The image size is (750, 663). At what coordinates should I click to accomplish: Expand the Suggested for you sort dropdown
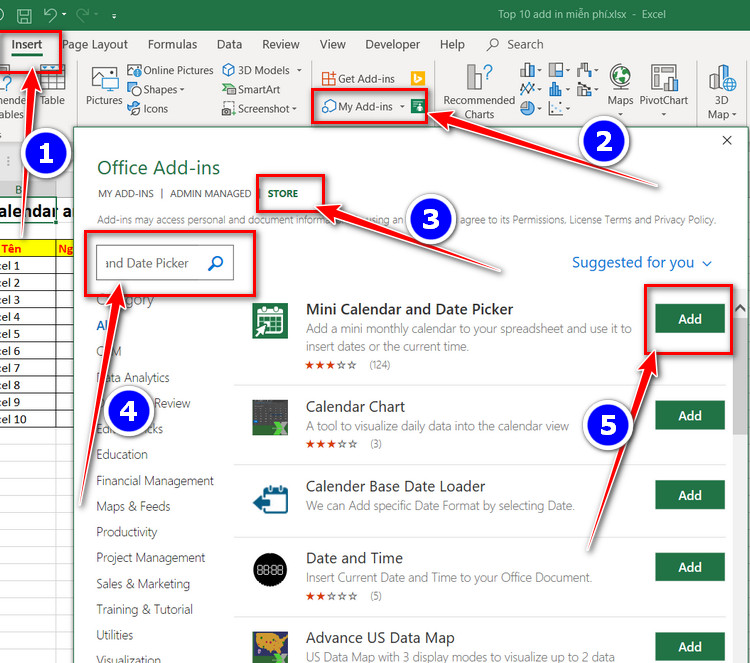[x=642, y=263]
